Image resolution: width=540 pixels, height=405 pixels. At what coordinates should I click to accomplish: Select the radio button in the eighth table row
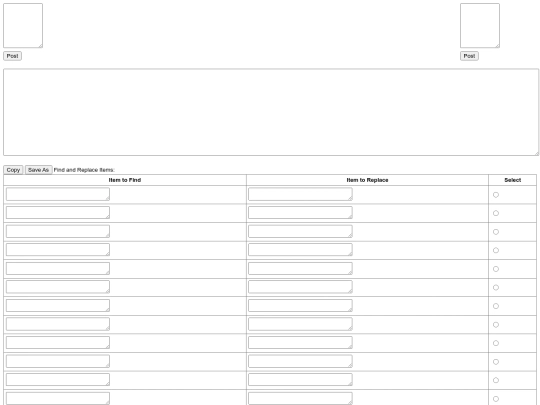[496, 325]
